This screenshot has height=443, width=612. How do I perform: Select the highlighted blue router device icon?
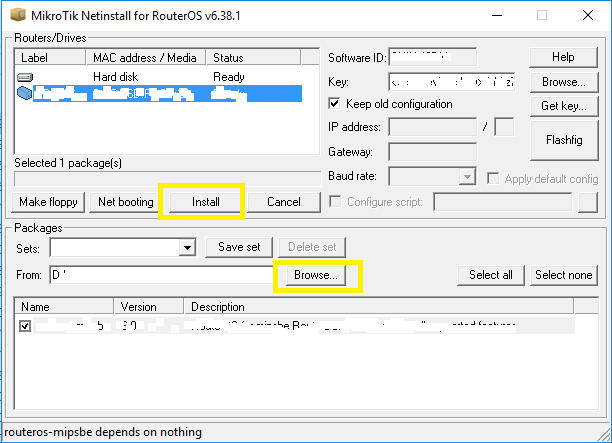[x=24, y=93]
